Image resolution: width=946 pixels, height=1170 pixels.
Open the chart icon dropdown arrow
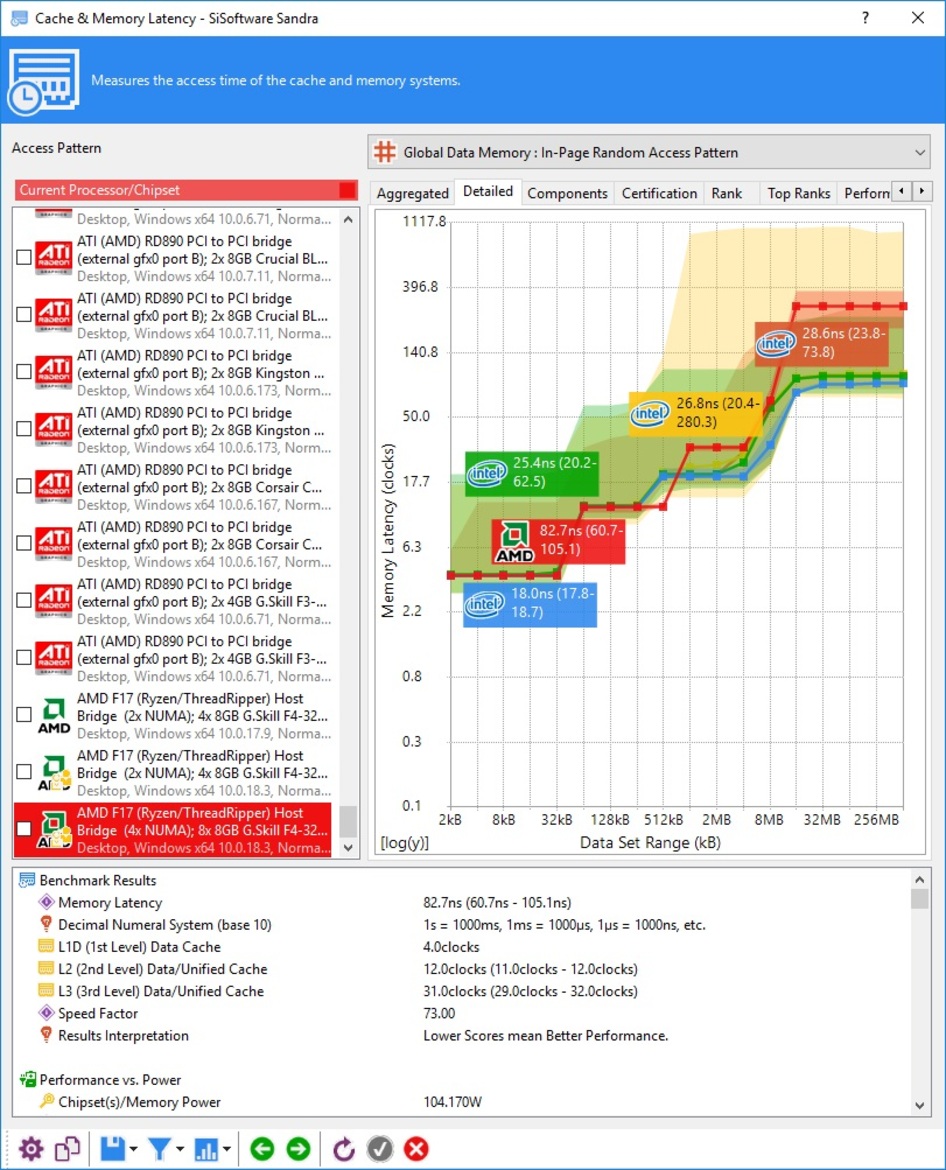click(226, 1149)
